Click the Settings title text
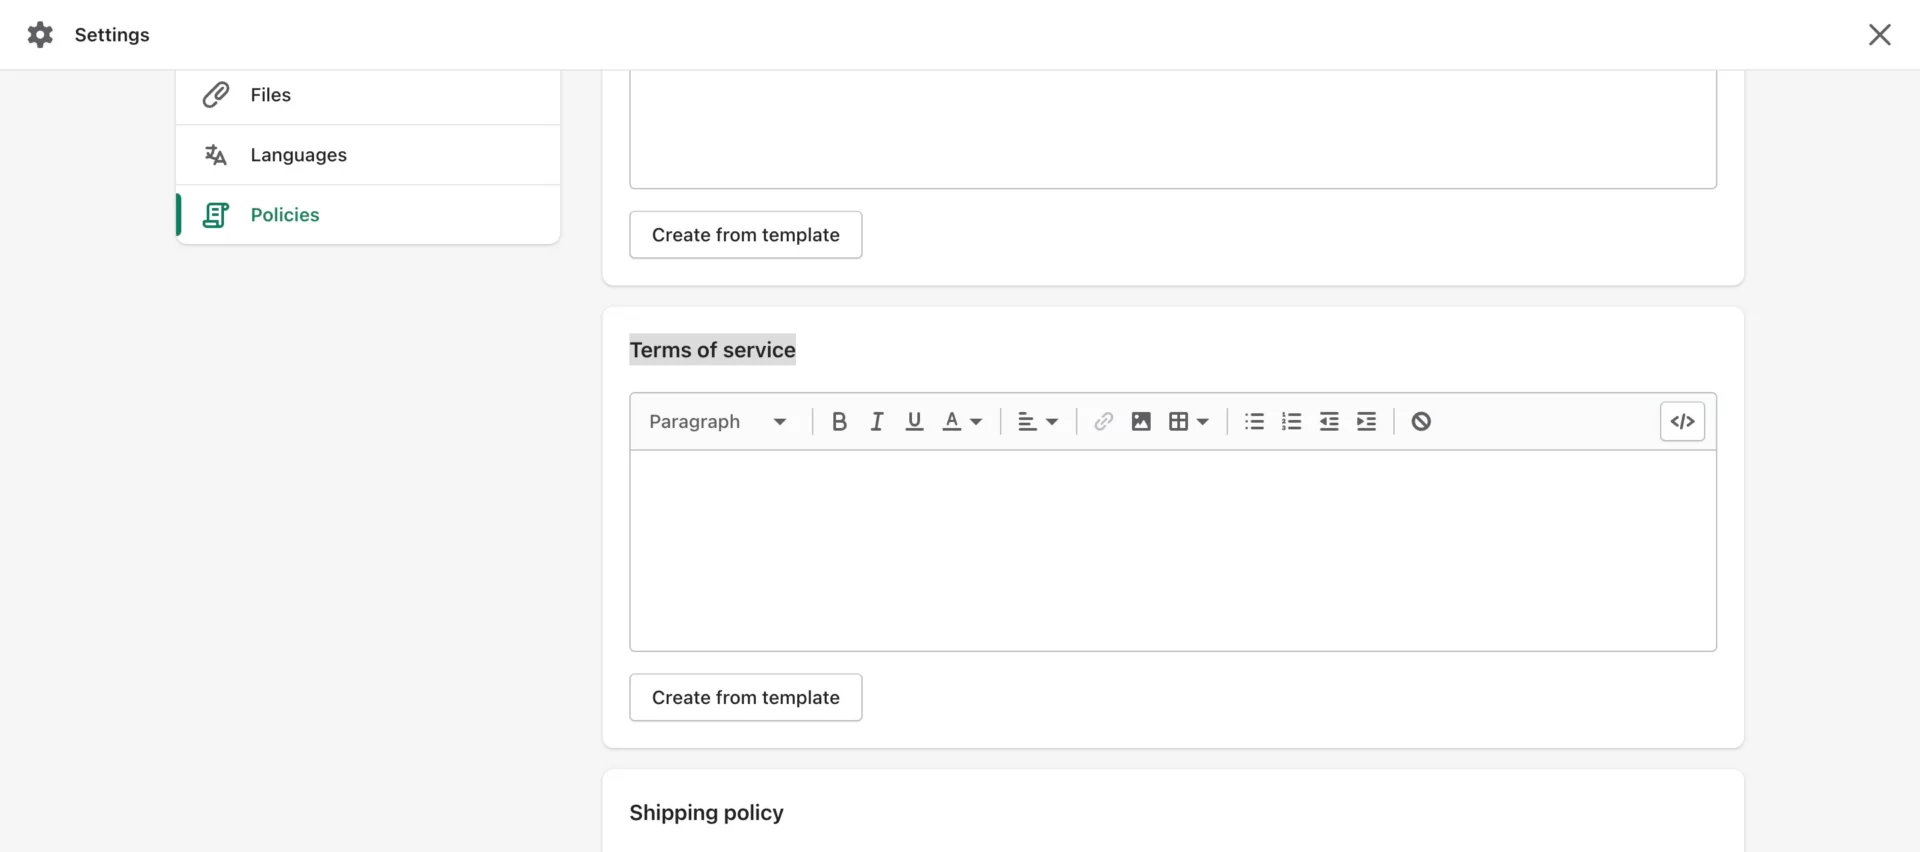 [x=112, y=35]
